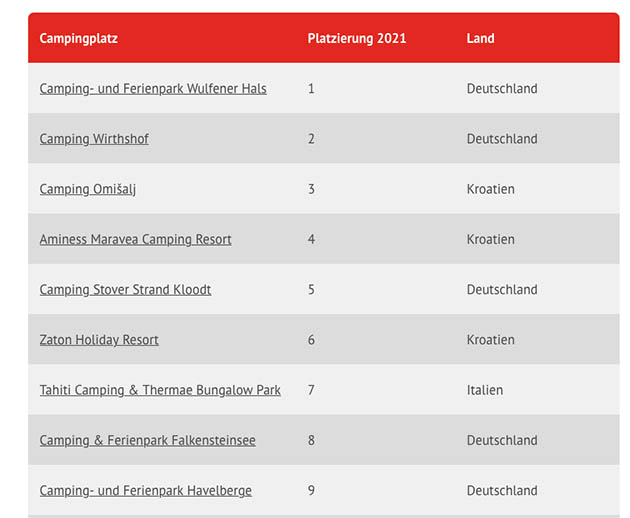
Task: Select ranking number 4 for Aminess Maravea
Action: 311,239
